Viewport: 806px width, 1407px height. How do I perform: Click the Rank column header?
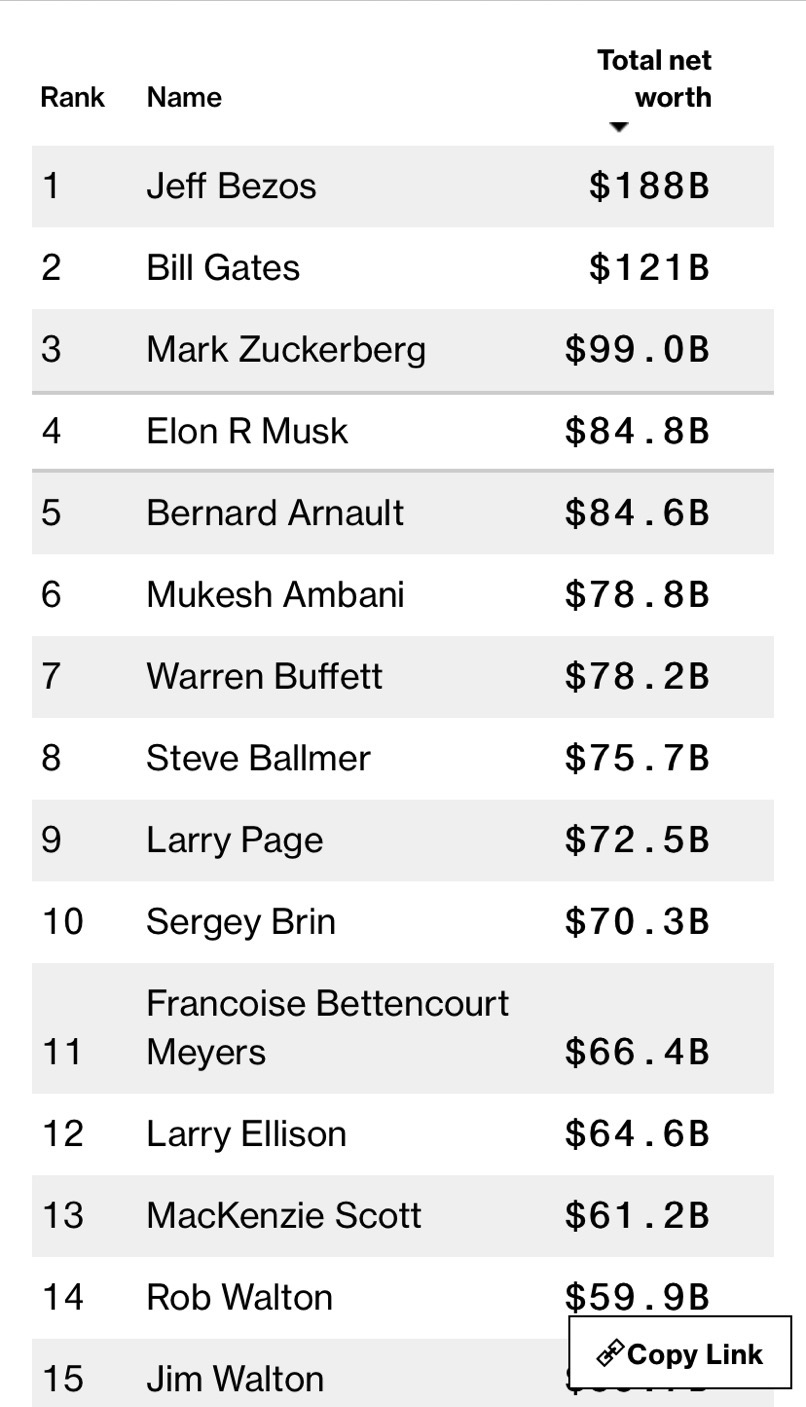coord(72,98)
